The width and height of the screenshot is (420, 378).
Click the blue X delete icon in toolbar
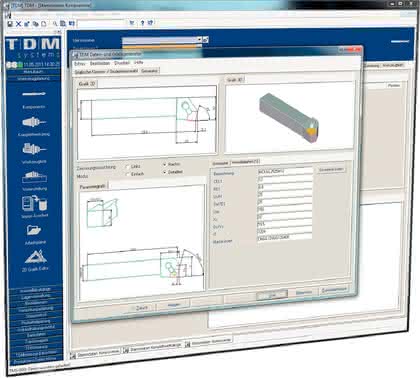18,24
